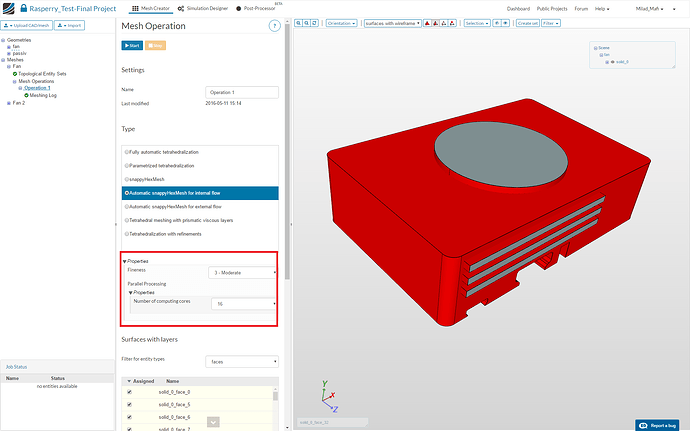Click the operation Name input field
The image size is (690, 431).
(240, 91)
